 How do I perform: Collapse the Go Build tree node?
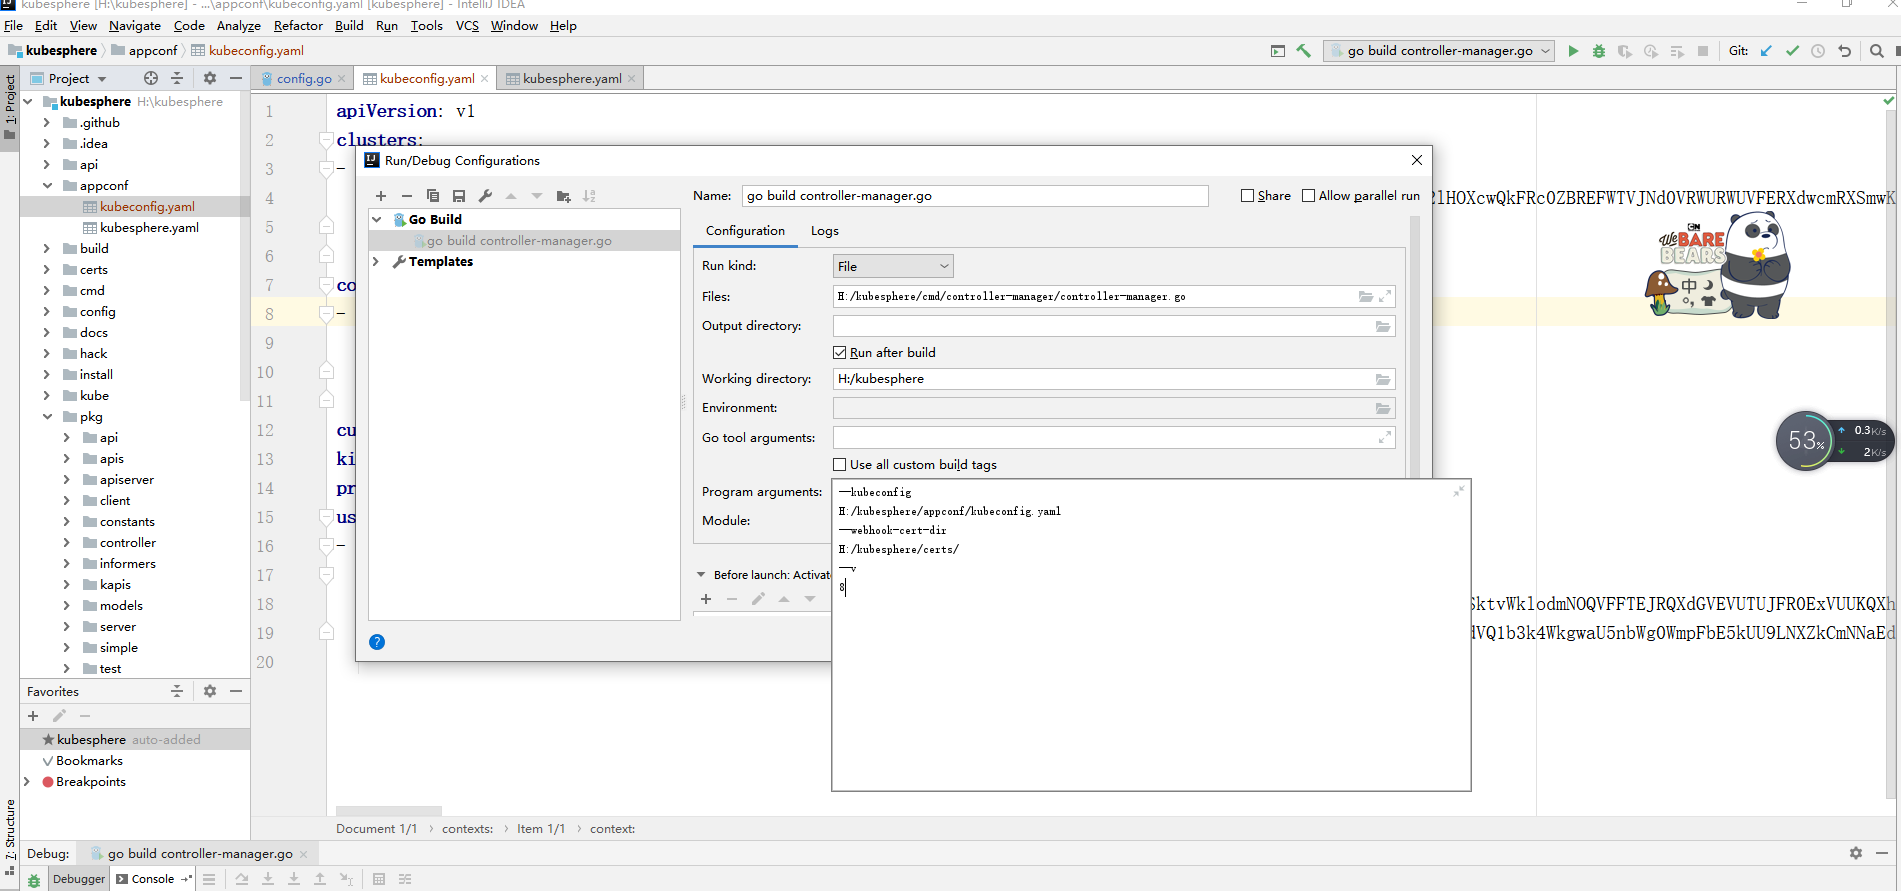[x=377, y=220]
